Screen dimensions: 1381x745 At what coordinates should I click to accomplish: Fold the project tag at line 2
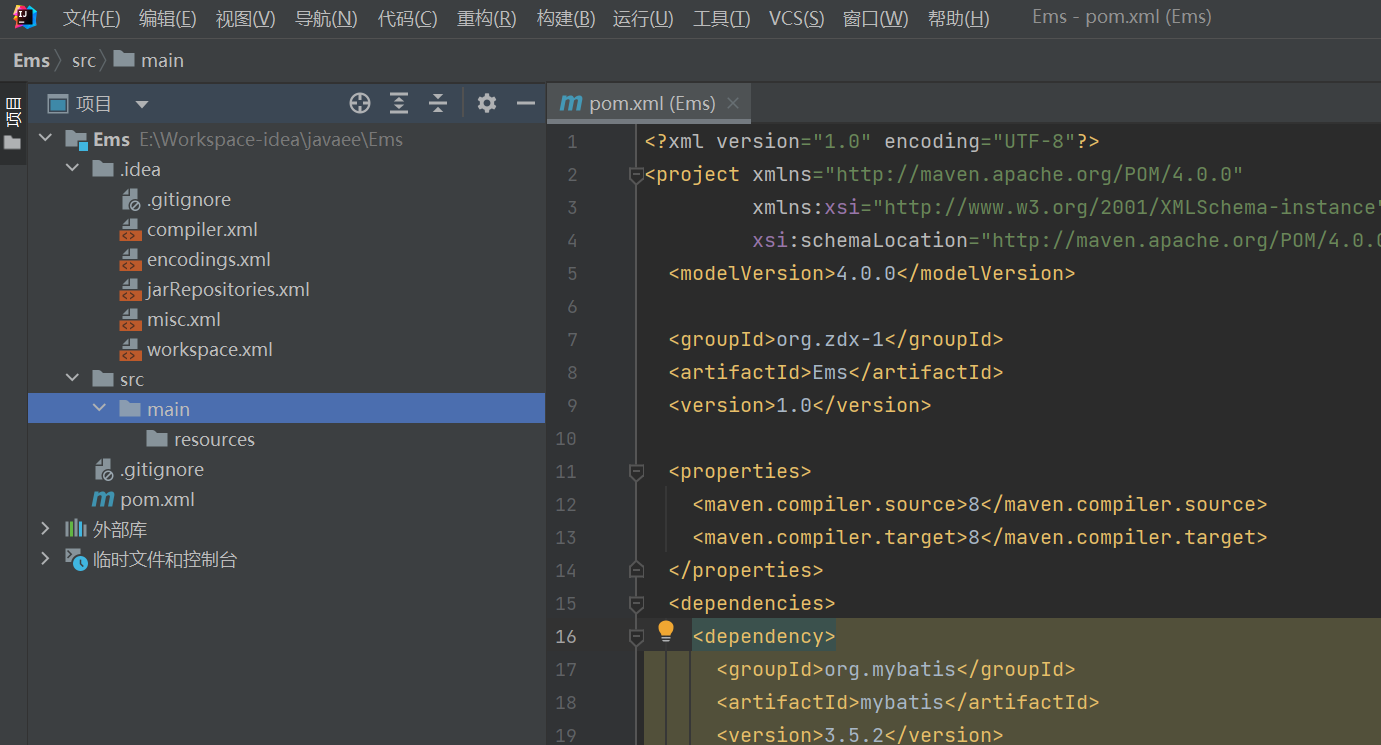coord(636,175)
